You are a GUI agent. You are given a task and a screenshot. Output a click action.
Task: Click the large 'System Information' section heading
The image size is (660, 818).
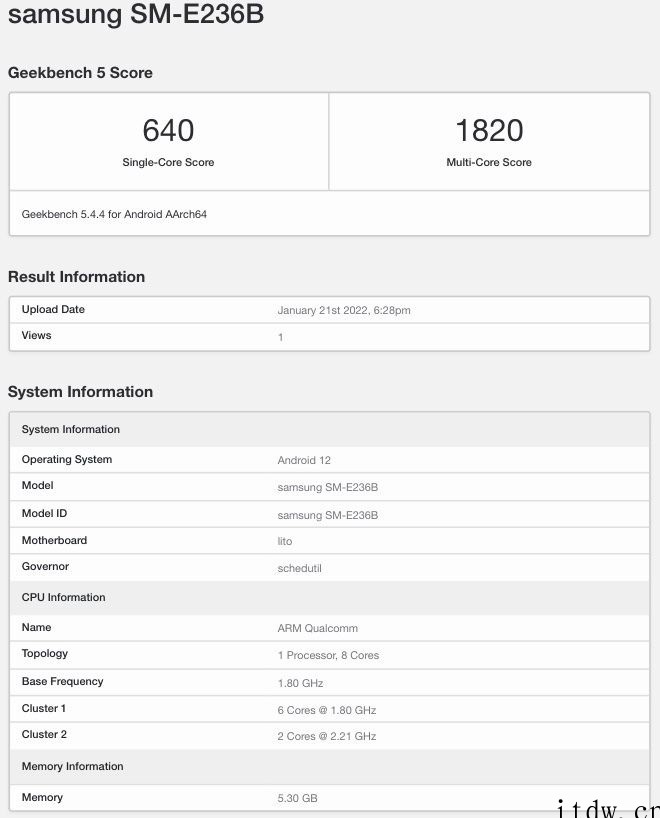[80, 392]
